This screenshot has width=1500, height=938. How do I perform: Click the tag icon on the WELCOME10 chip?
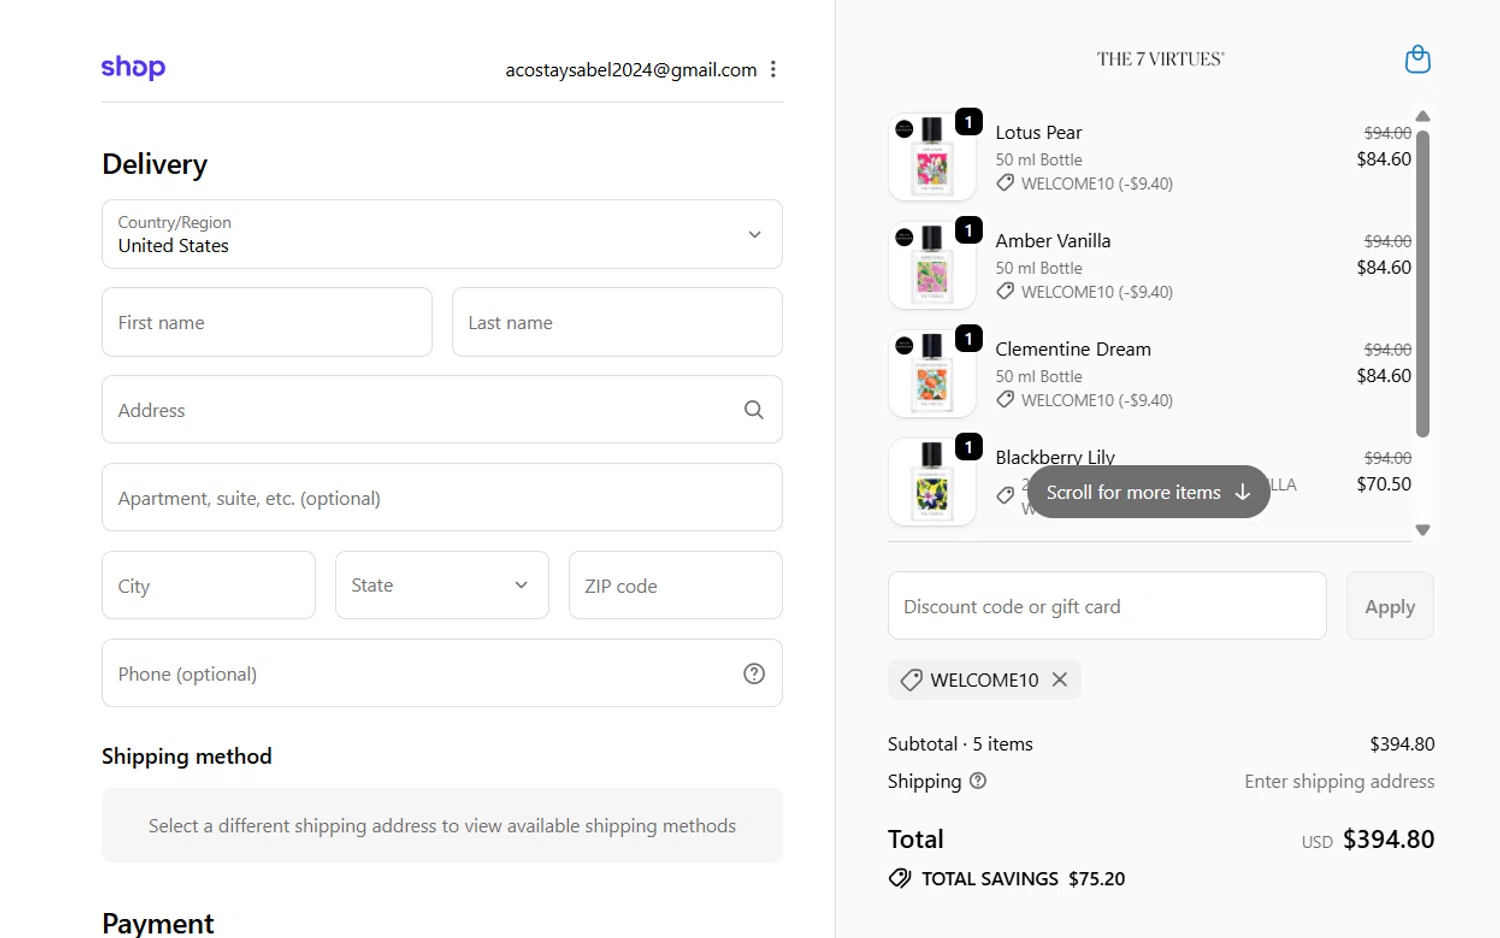coord(911,680)
